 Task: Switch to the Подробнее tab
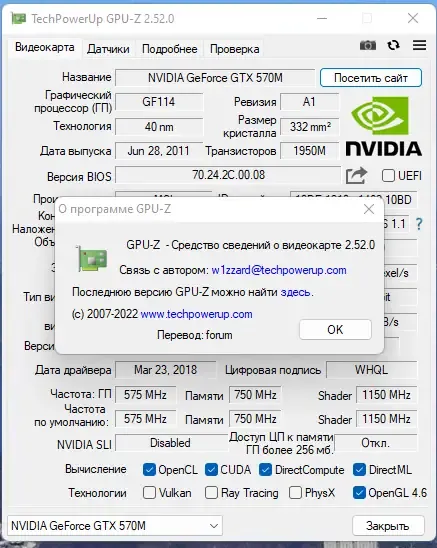170,49
